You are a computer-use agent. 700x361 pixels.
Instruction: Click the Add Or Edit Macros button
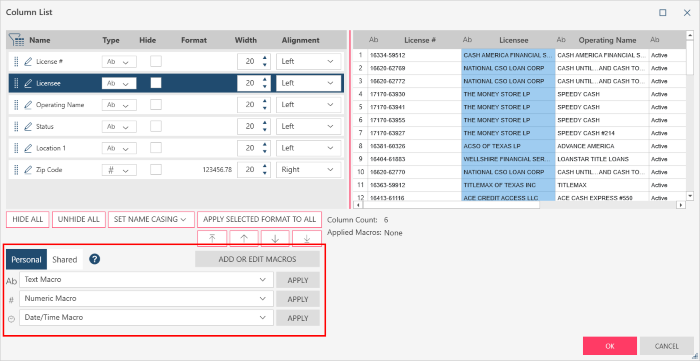click(257, 259)
